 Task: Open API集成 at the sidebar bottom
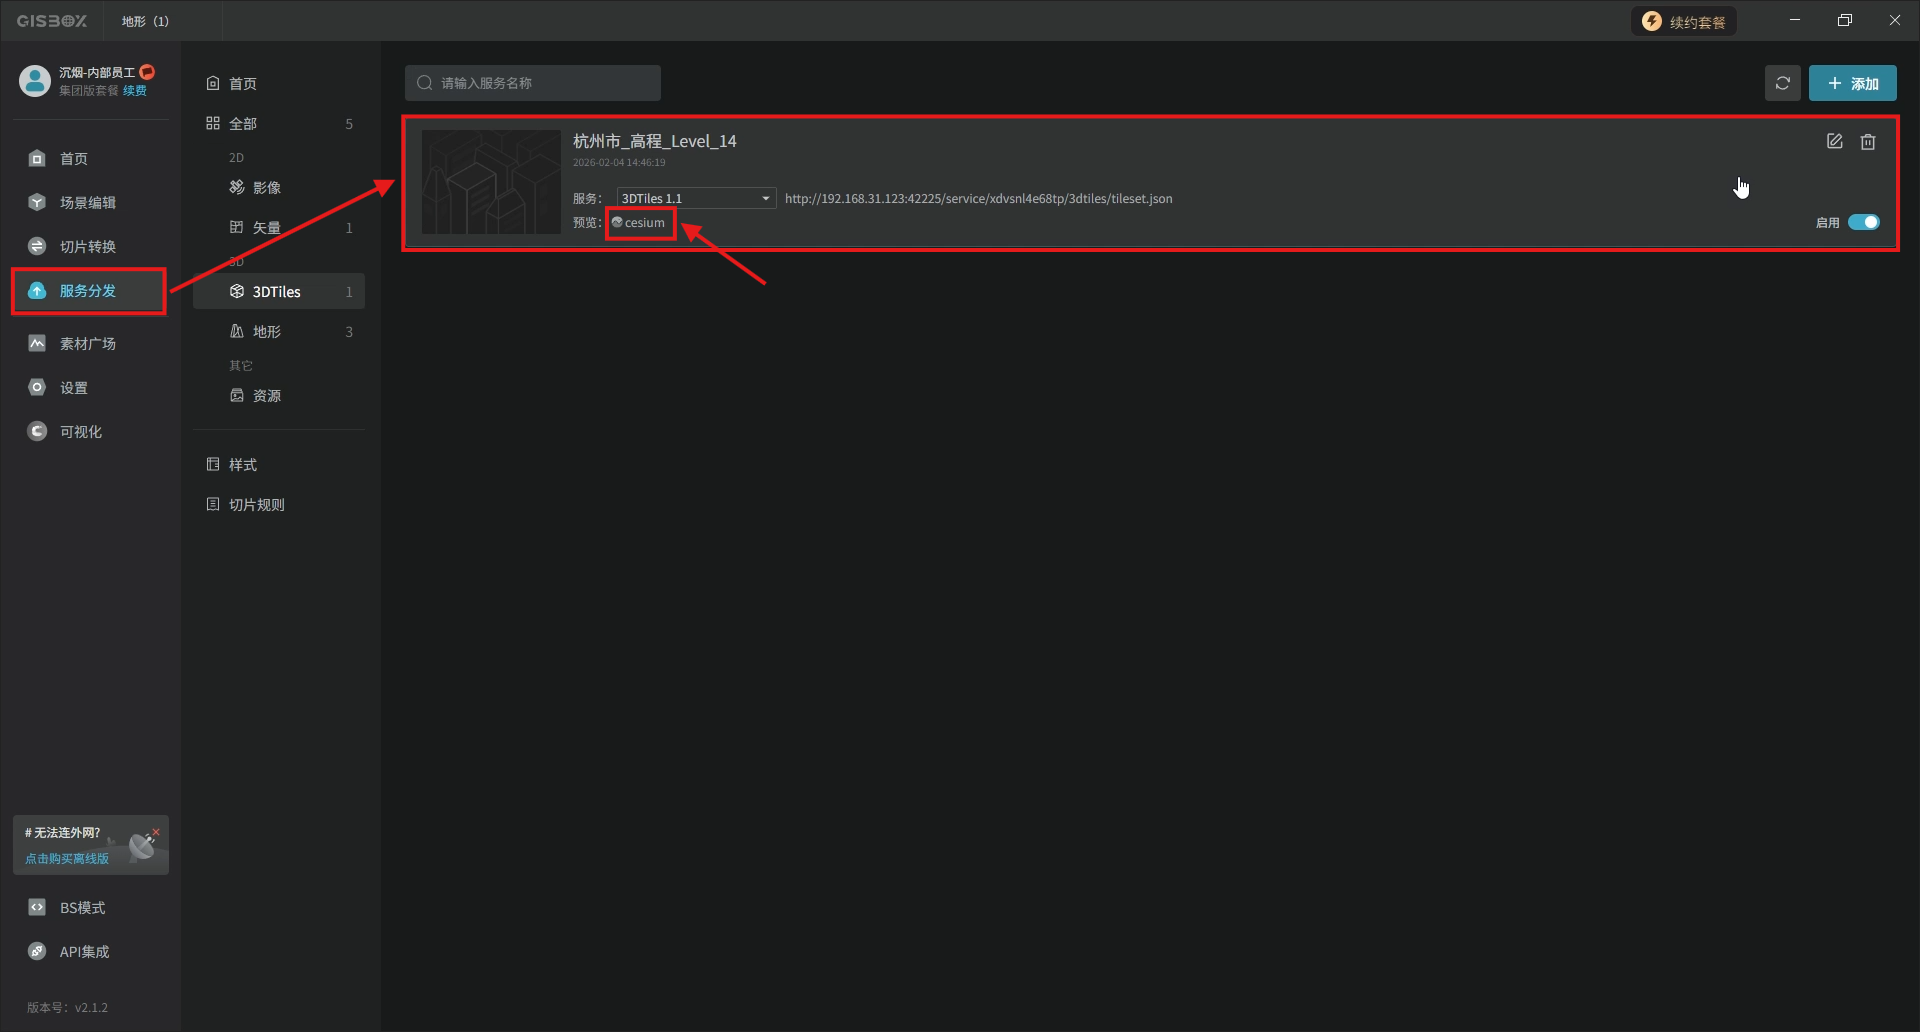point(84,952)
